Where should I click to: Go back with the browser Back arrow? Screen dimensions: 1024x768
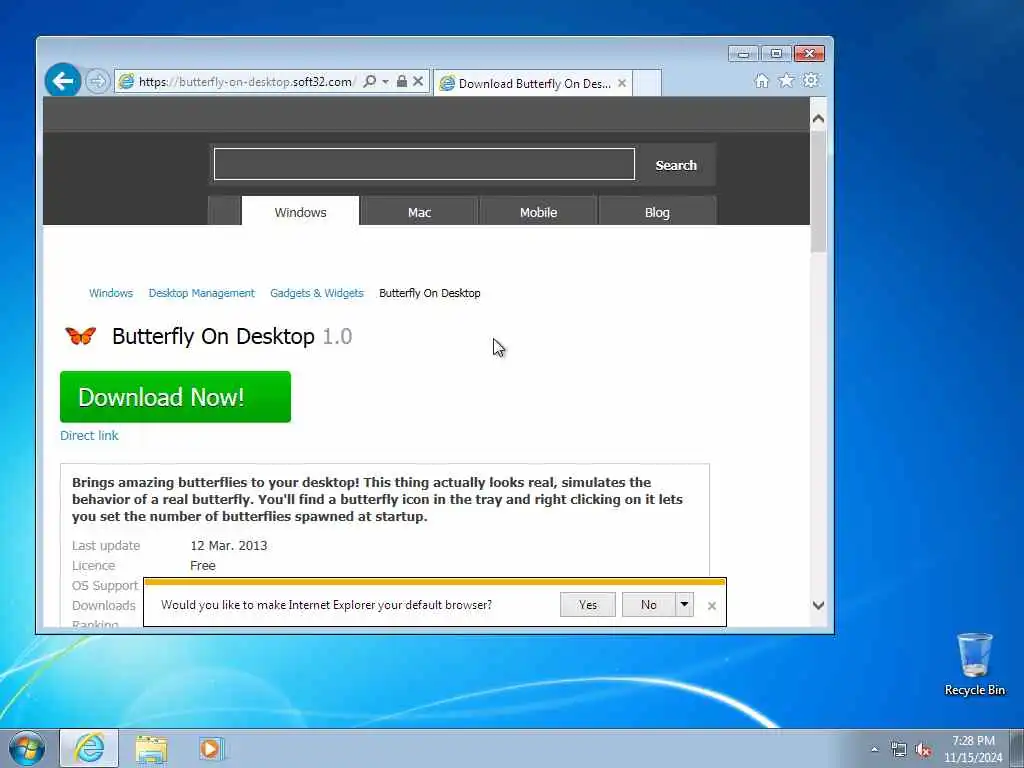pyautogui.click(x=63, y=81)
